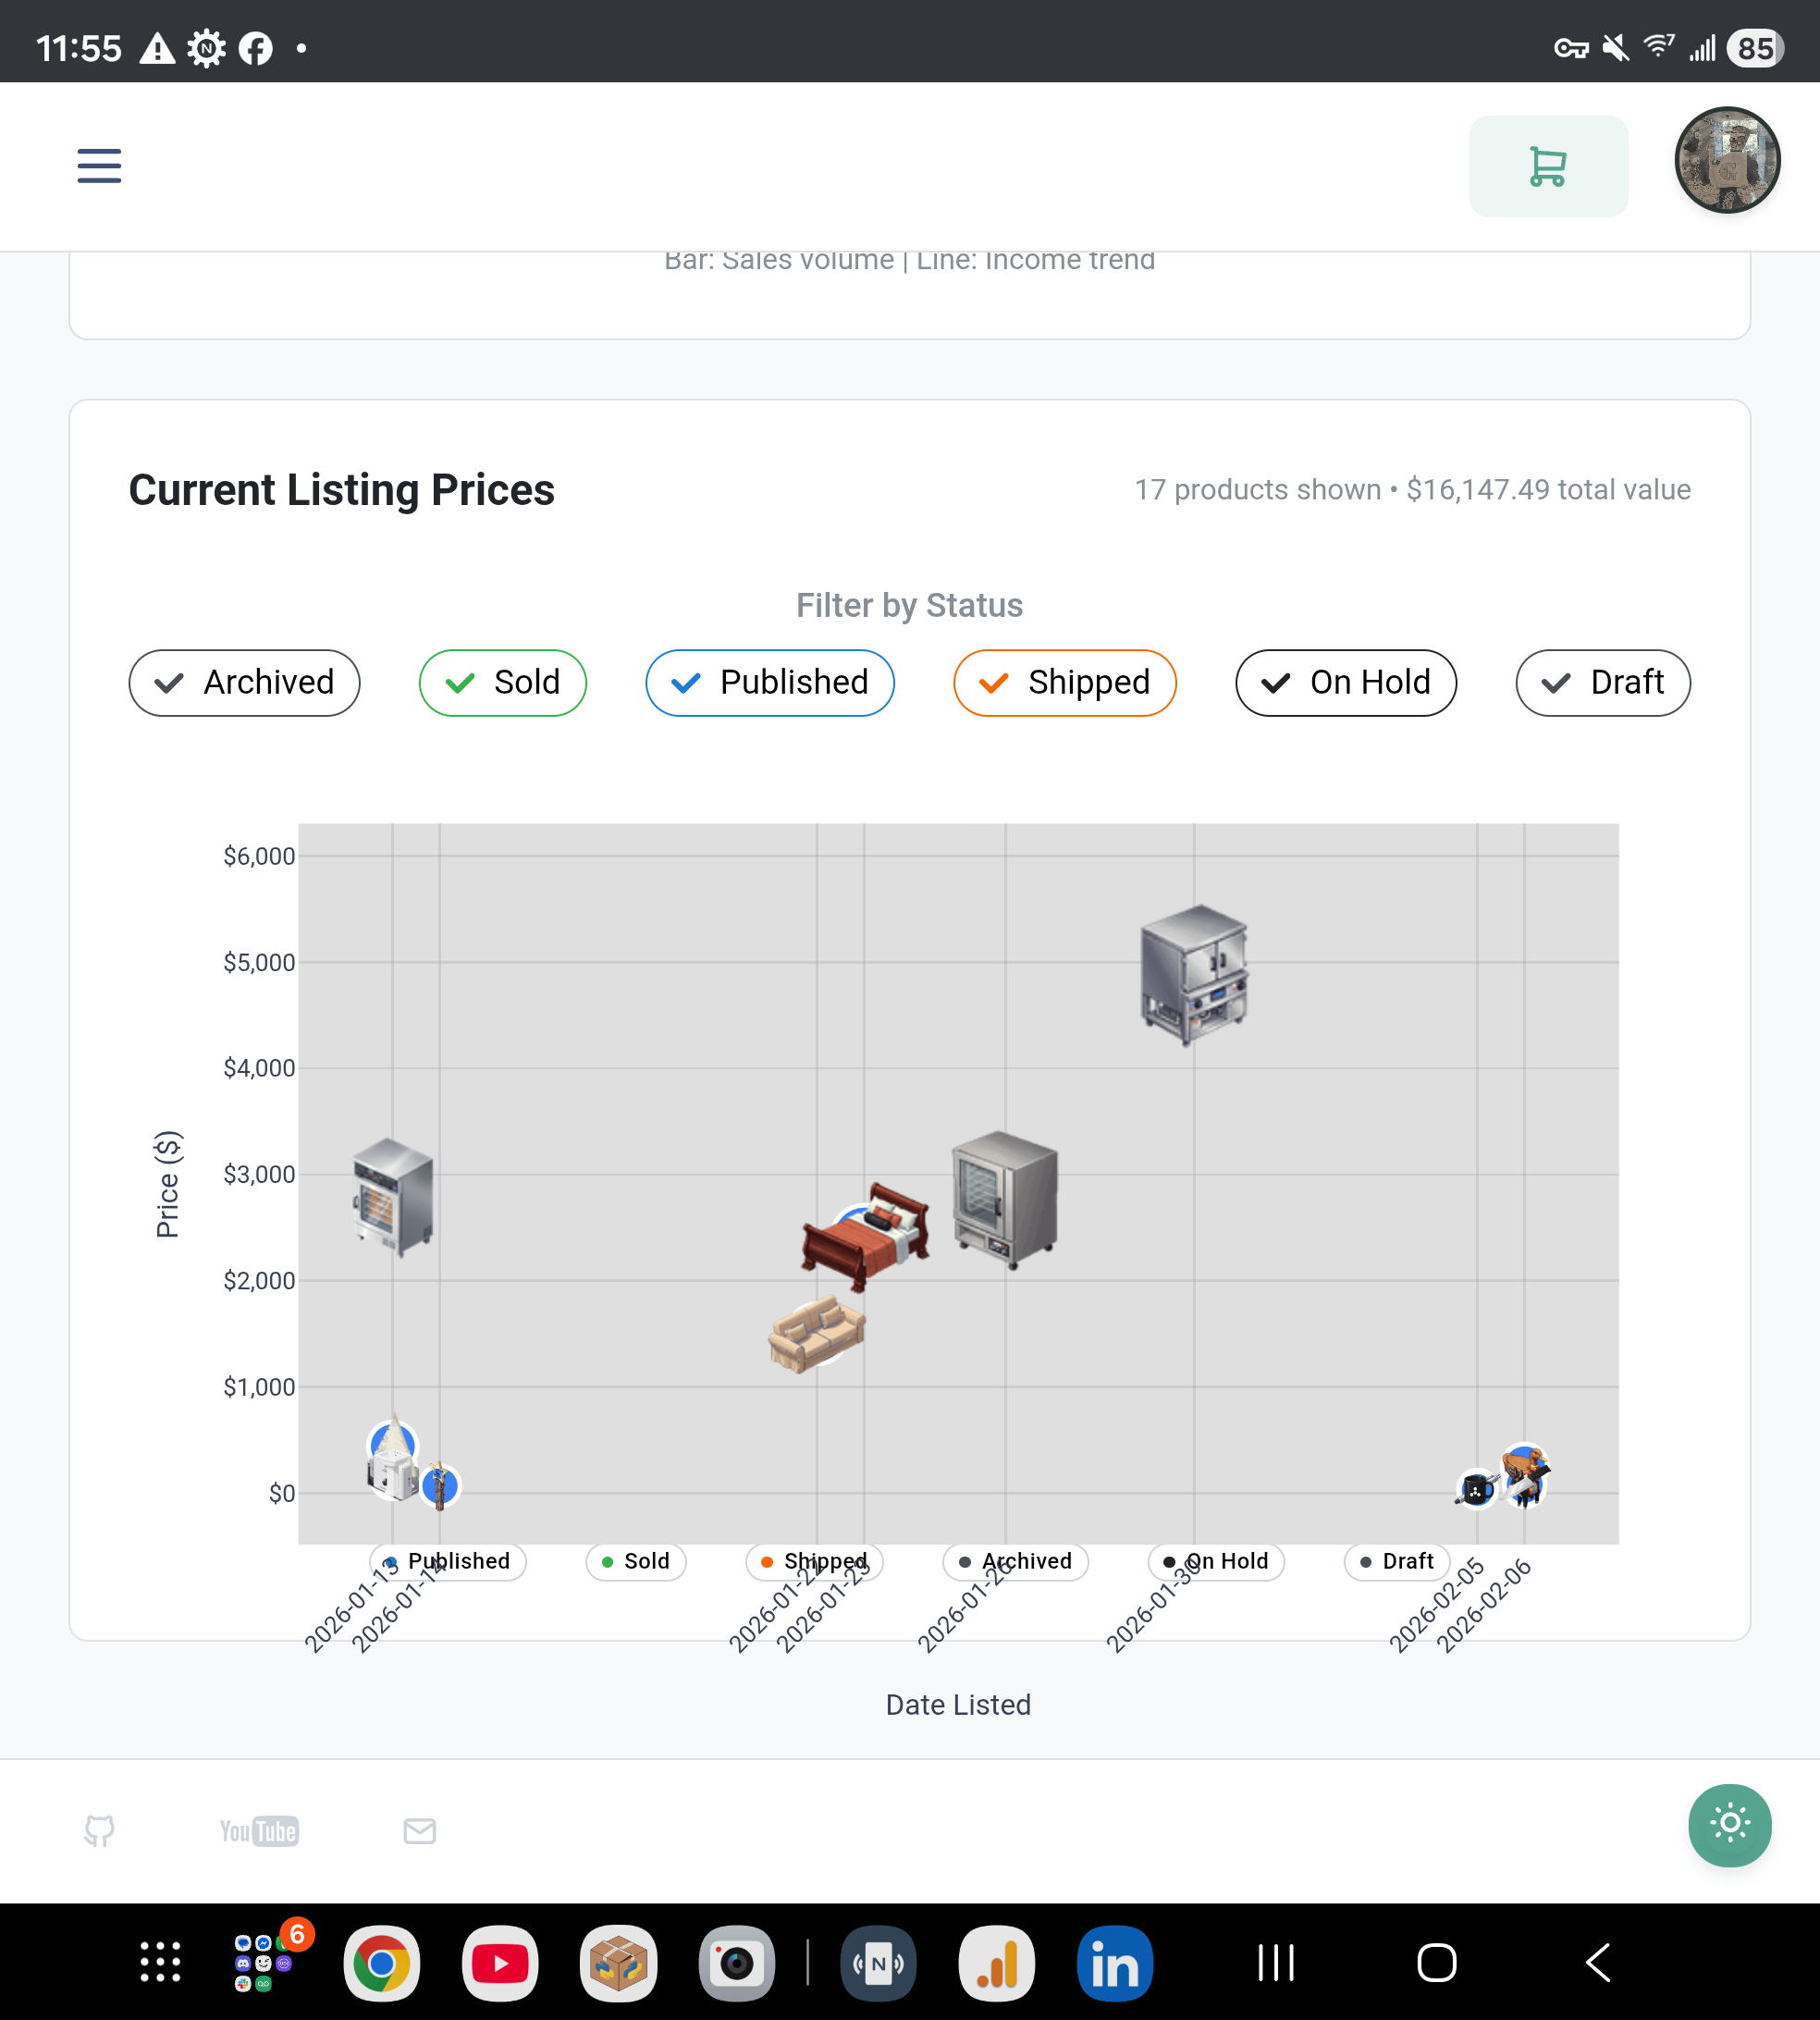The height and width of the screenshot is (2020, 1820).
Task: Uncheck the Archived status filter
Action: pyautogui.click(x=244, y=683)
